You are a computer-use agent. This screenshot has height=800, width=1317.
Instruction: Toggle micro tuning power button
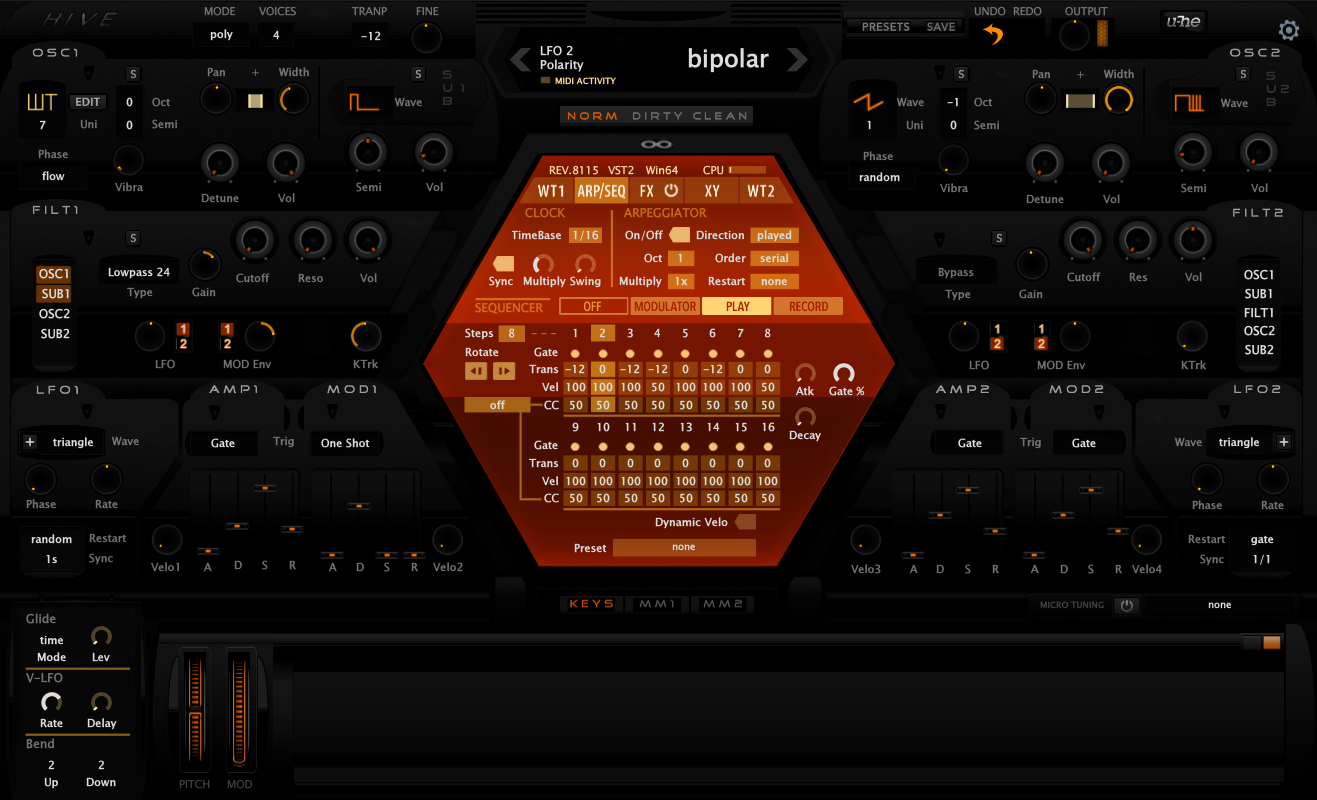tap(1127, 605)
